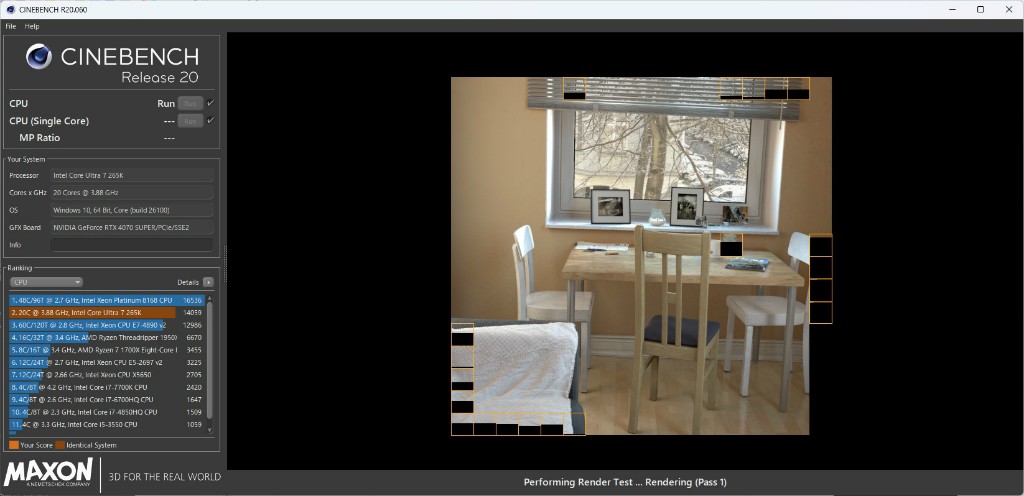Viewport: 1024px width, 496px height.
Task: Click the OS field Windows 10, 64 Bit
Action: [x=131, y=210]
